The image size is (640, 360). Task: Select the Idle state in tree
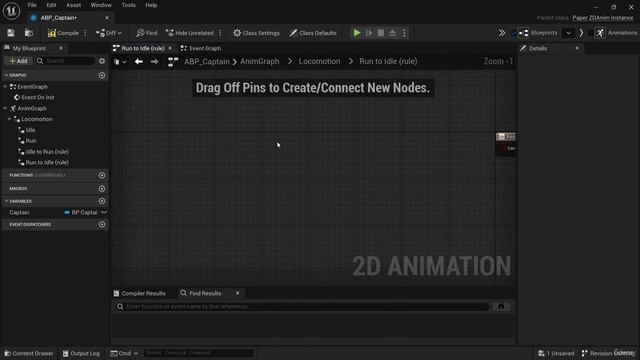pos(27,130)
